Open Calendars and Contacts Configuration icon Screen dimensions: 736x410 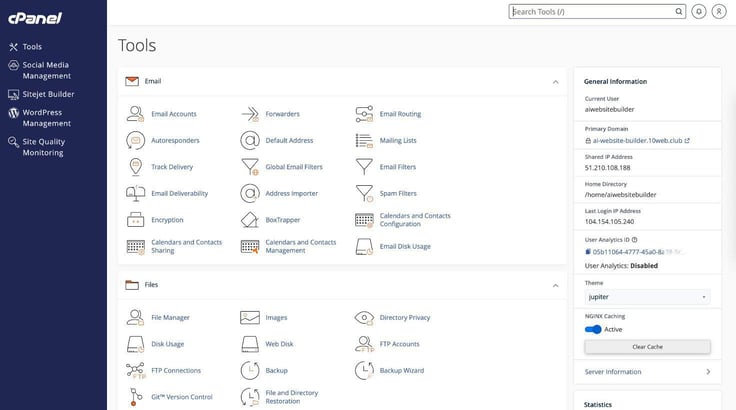point(364,220)
